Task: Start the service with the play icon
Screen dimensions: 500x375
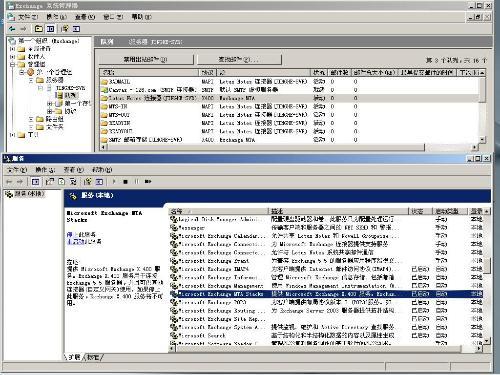Action: pyautogui.click(x=114, y=182)
